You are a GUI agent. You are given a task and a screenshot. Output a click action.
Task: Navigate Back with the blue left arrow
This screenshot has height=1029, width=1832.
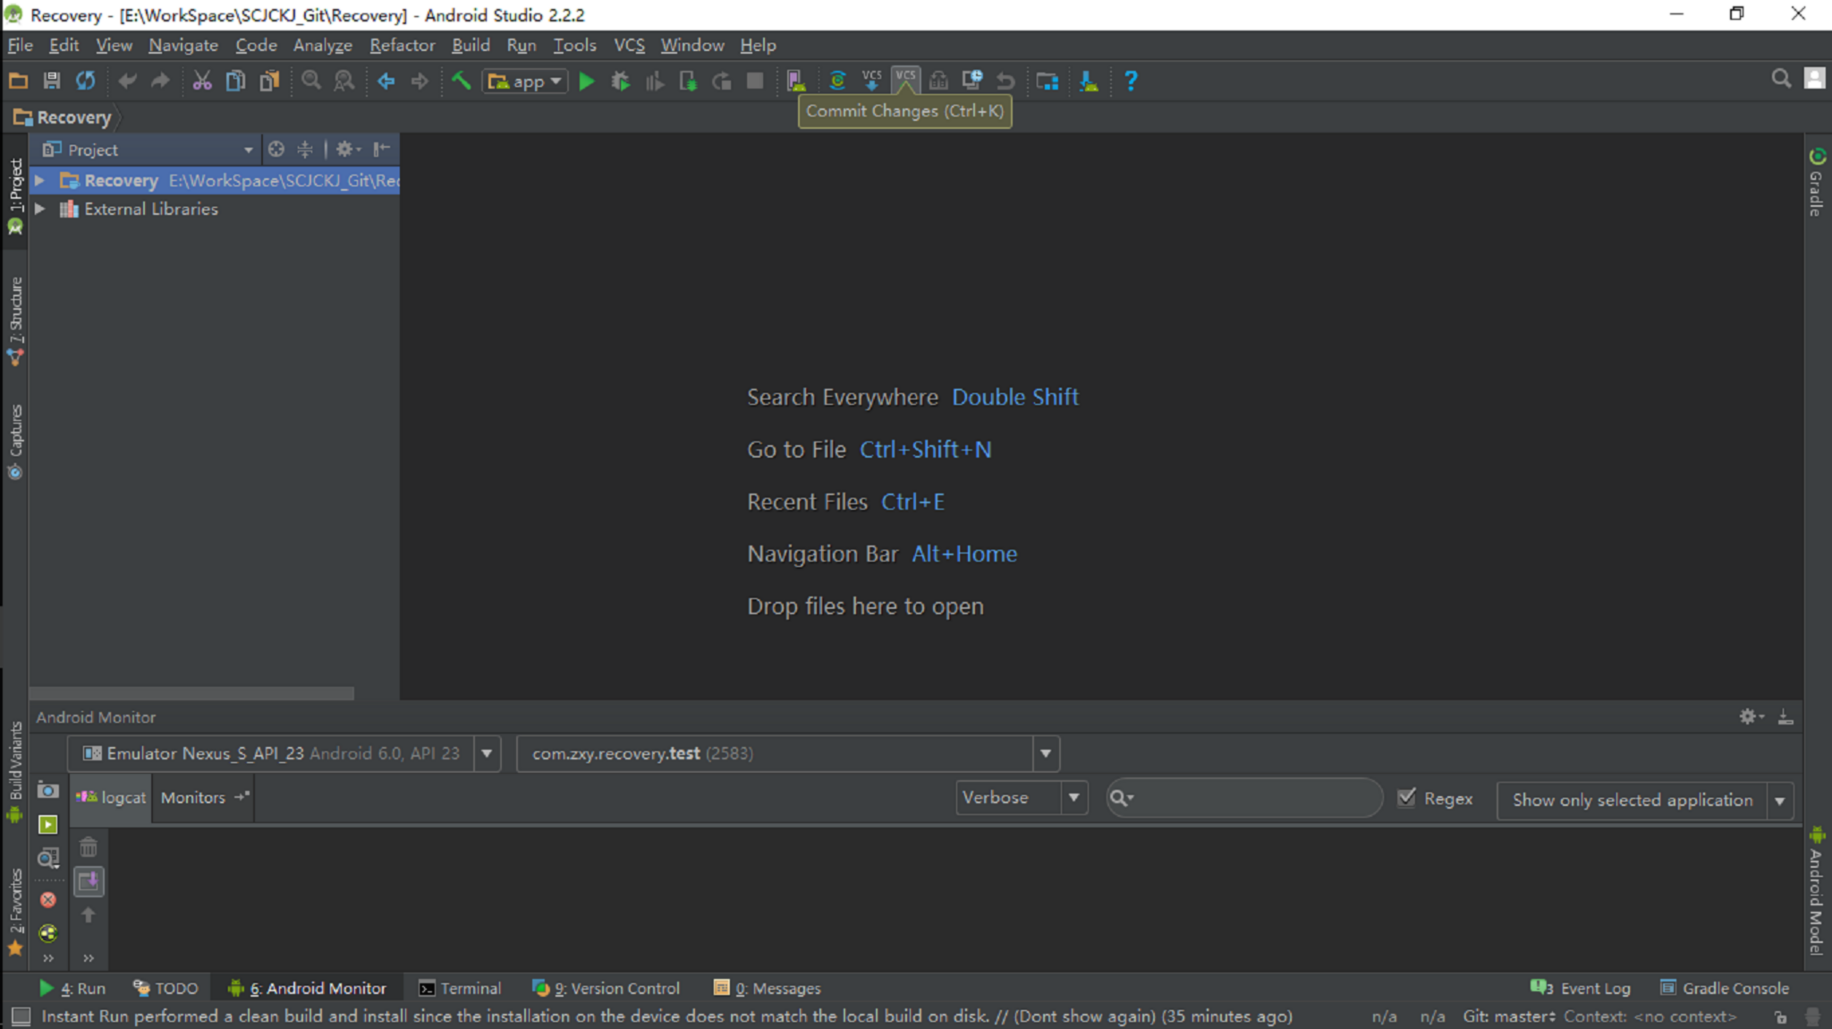point(386,81)
